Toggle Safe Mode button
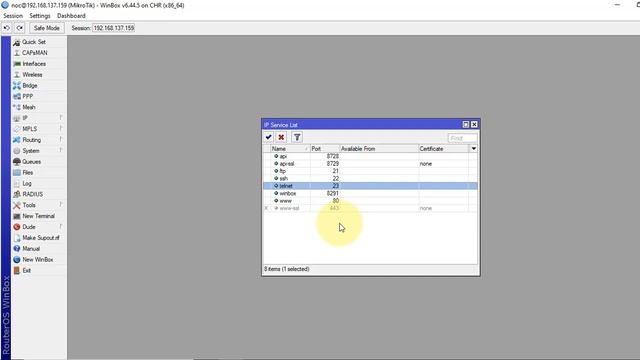This screenshot has width=640, height=360. point(47,28)
